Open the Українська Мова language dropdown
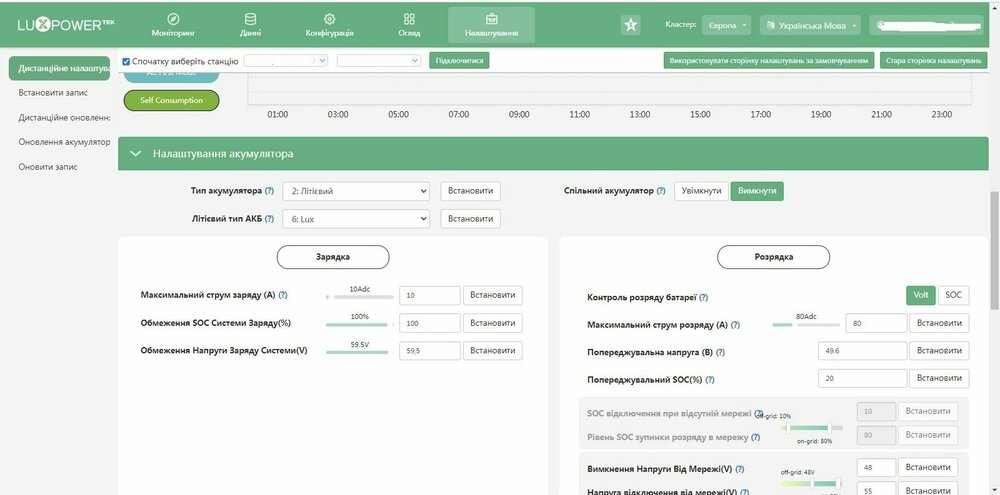 point(811,26)
